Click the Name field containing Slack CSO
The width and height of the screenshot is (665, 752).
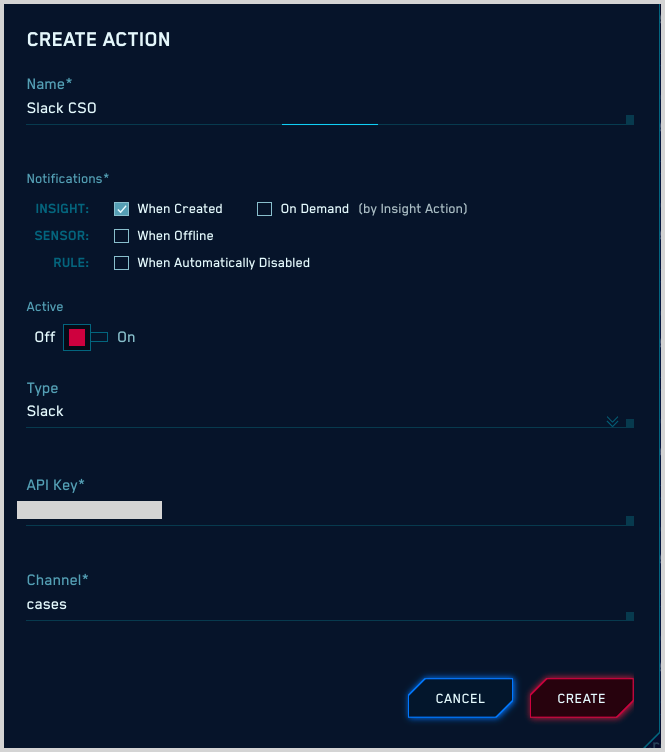tap(300, 108)
